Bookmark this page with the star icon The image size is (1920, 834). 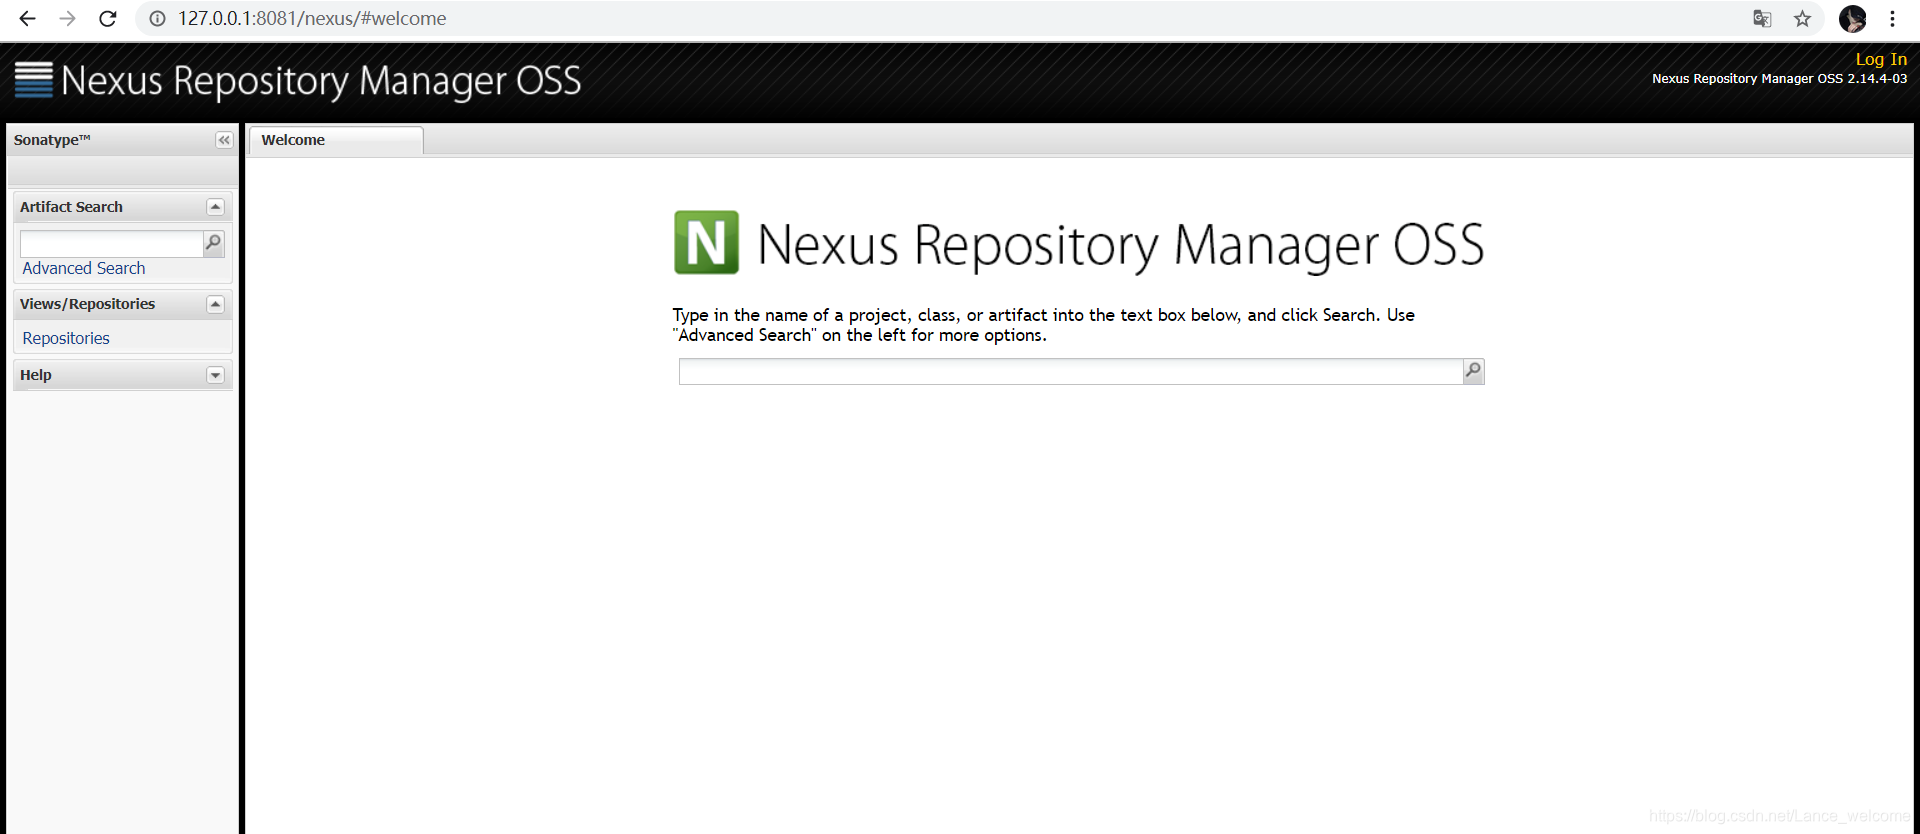click(1802, 19)
